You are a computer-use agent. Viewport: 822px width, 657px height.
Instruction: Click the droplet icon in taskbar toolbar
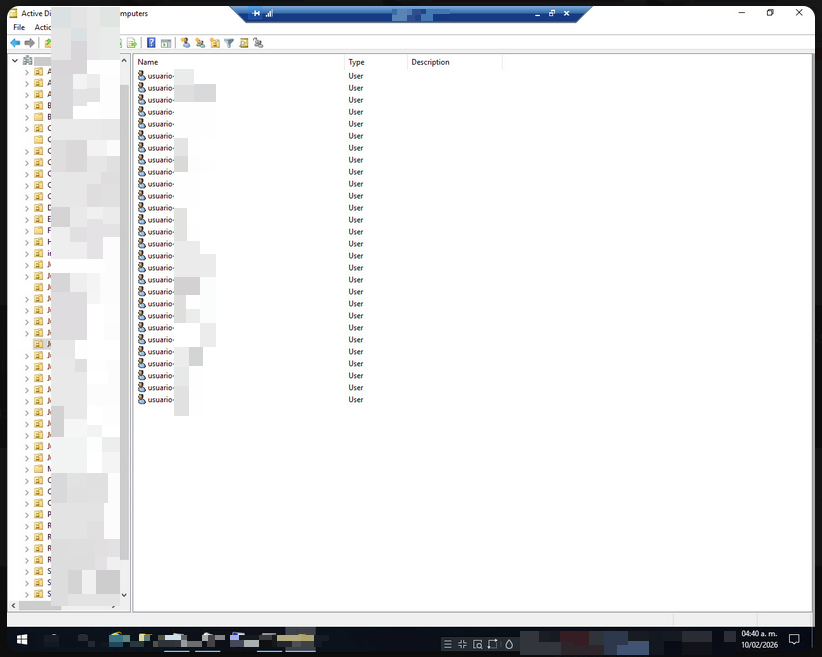click(509, 644)
